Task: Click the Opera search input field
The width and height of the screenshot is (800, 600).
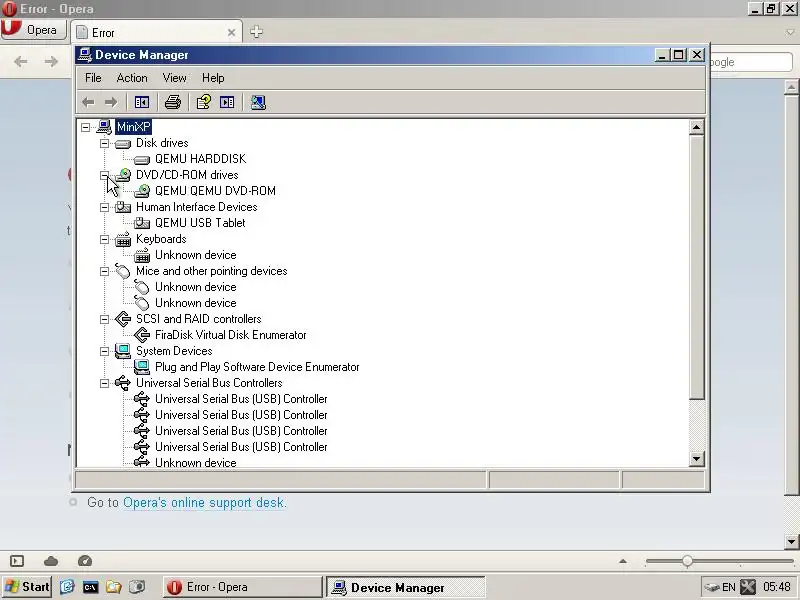Action: pos(751,62)
